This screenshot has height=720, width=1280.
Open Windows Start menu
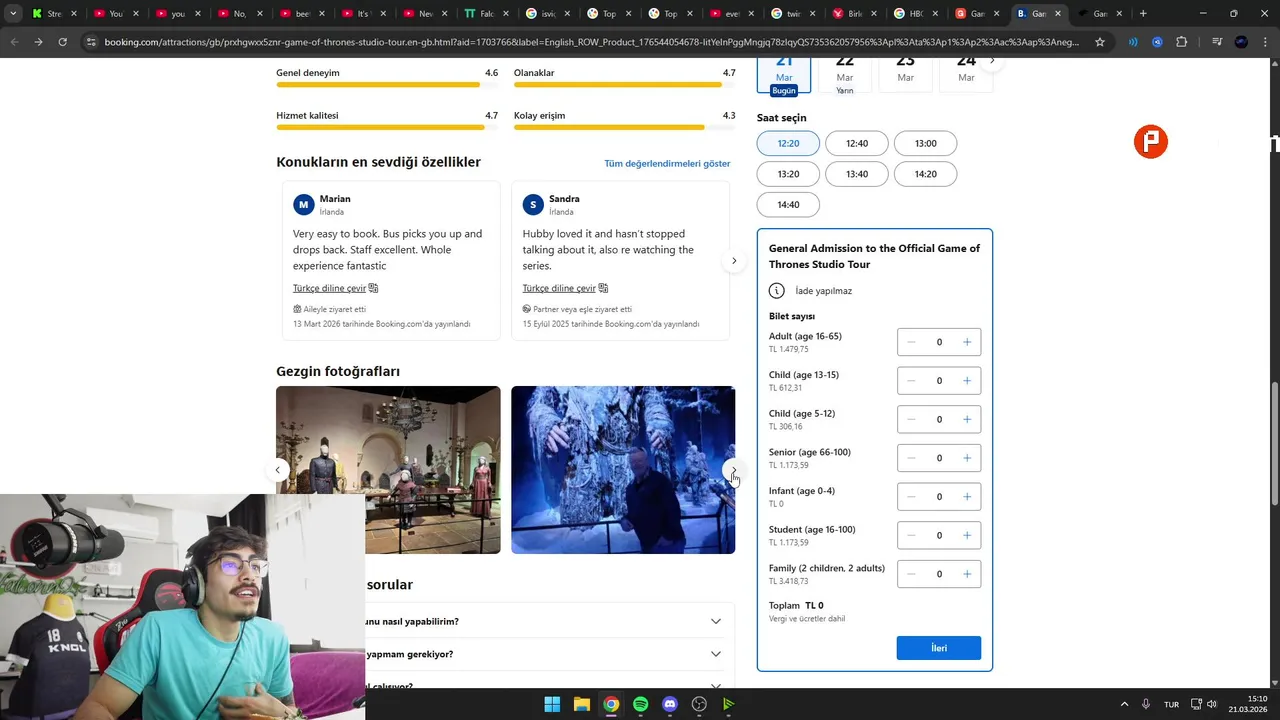[x=552, y=704]
